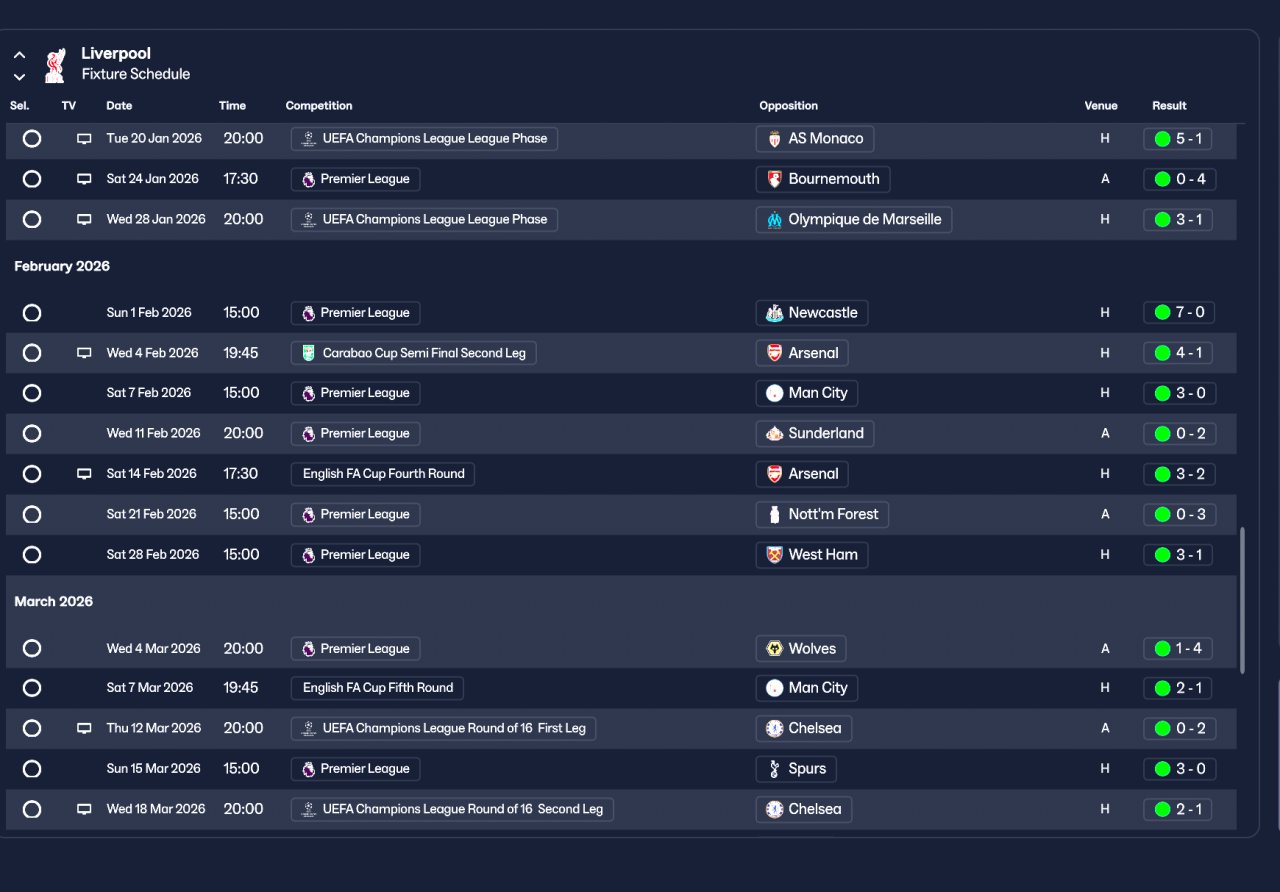1280x892 pixels.
Task: Click the TV icon on Carabao Cup fixture
Action: (84, 353)
